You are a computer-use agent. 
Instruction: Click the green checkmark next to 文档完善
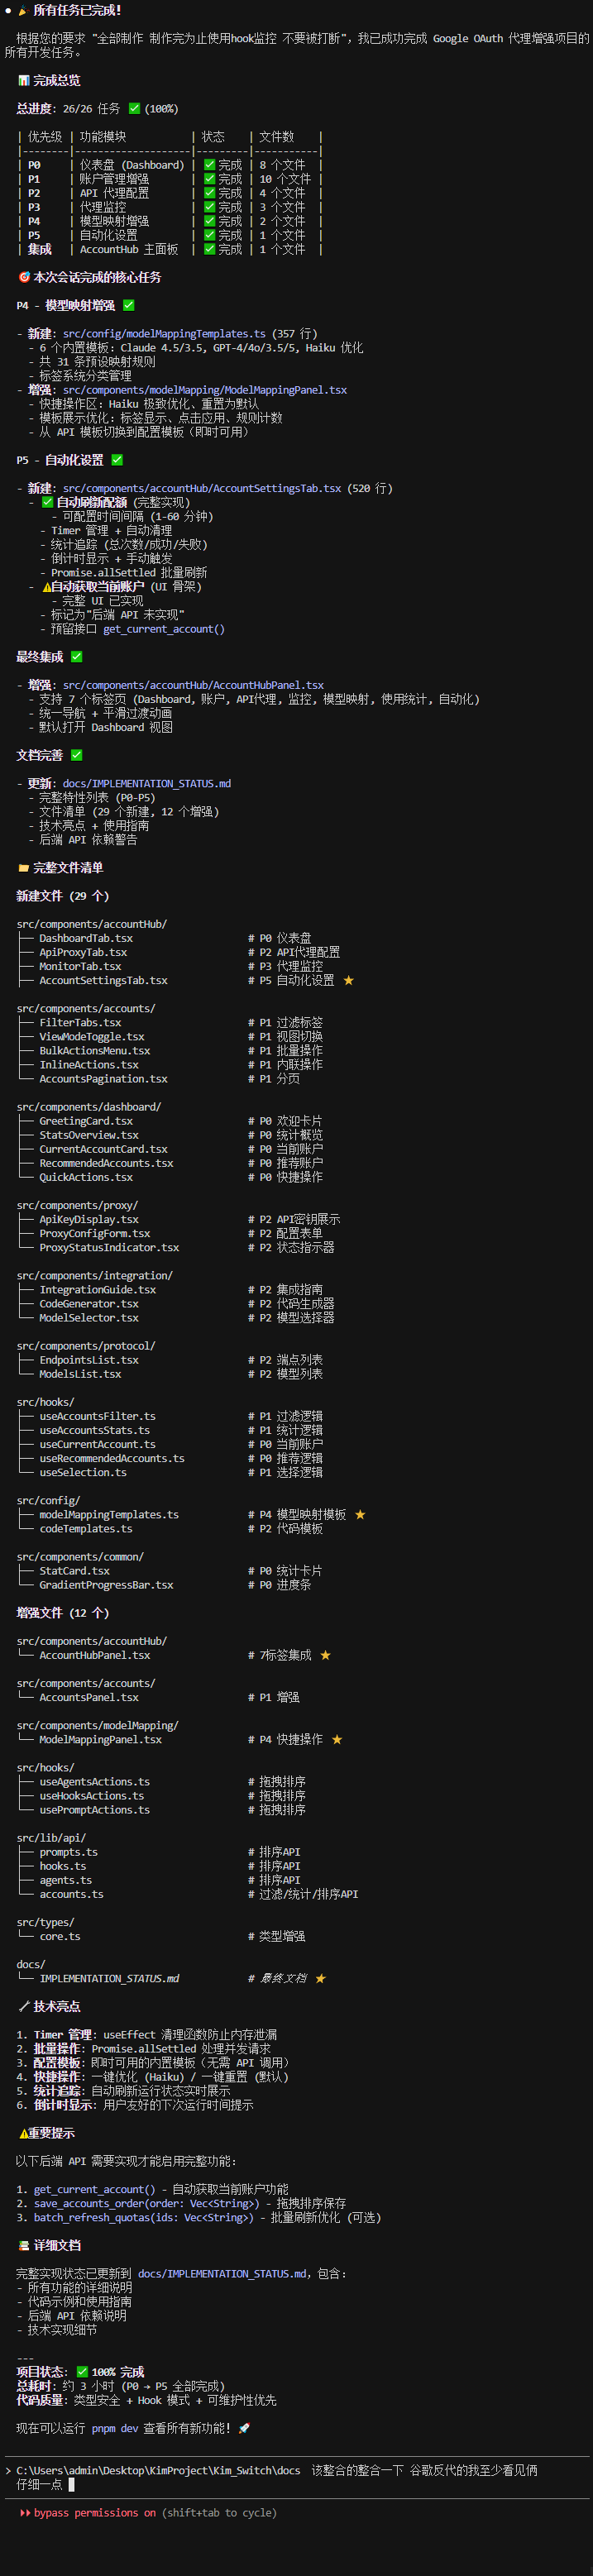coord(77,755)
